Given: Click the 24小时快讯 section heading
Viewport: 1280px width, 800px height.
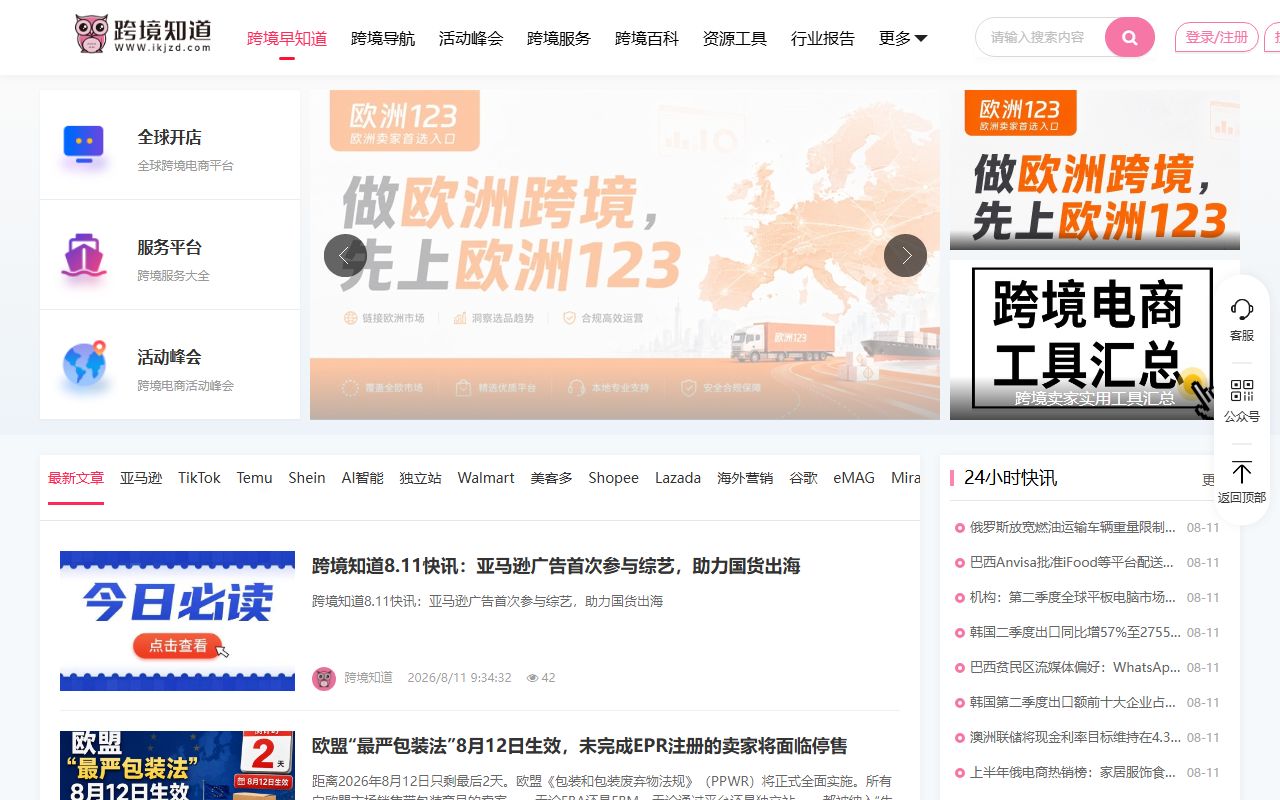Looking at the screenshot, I should (1010, 478).
